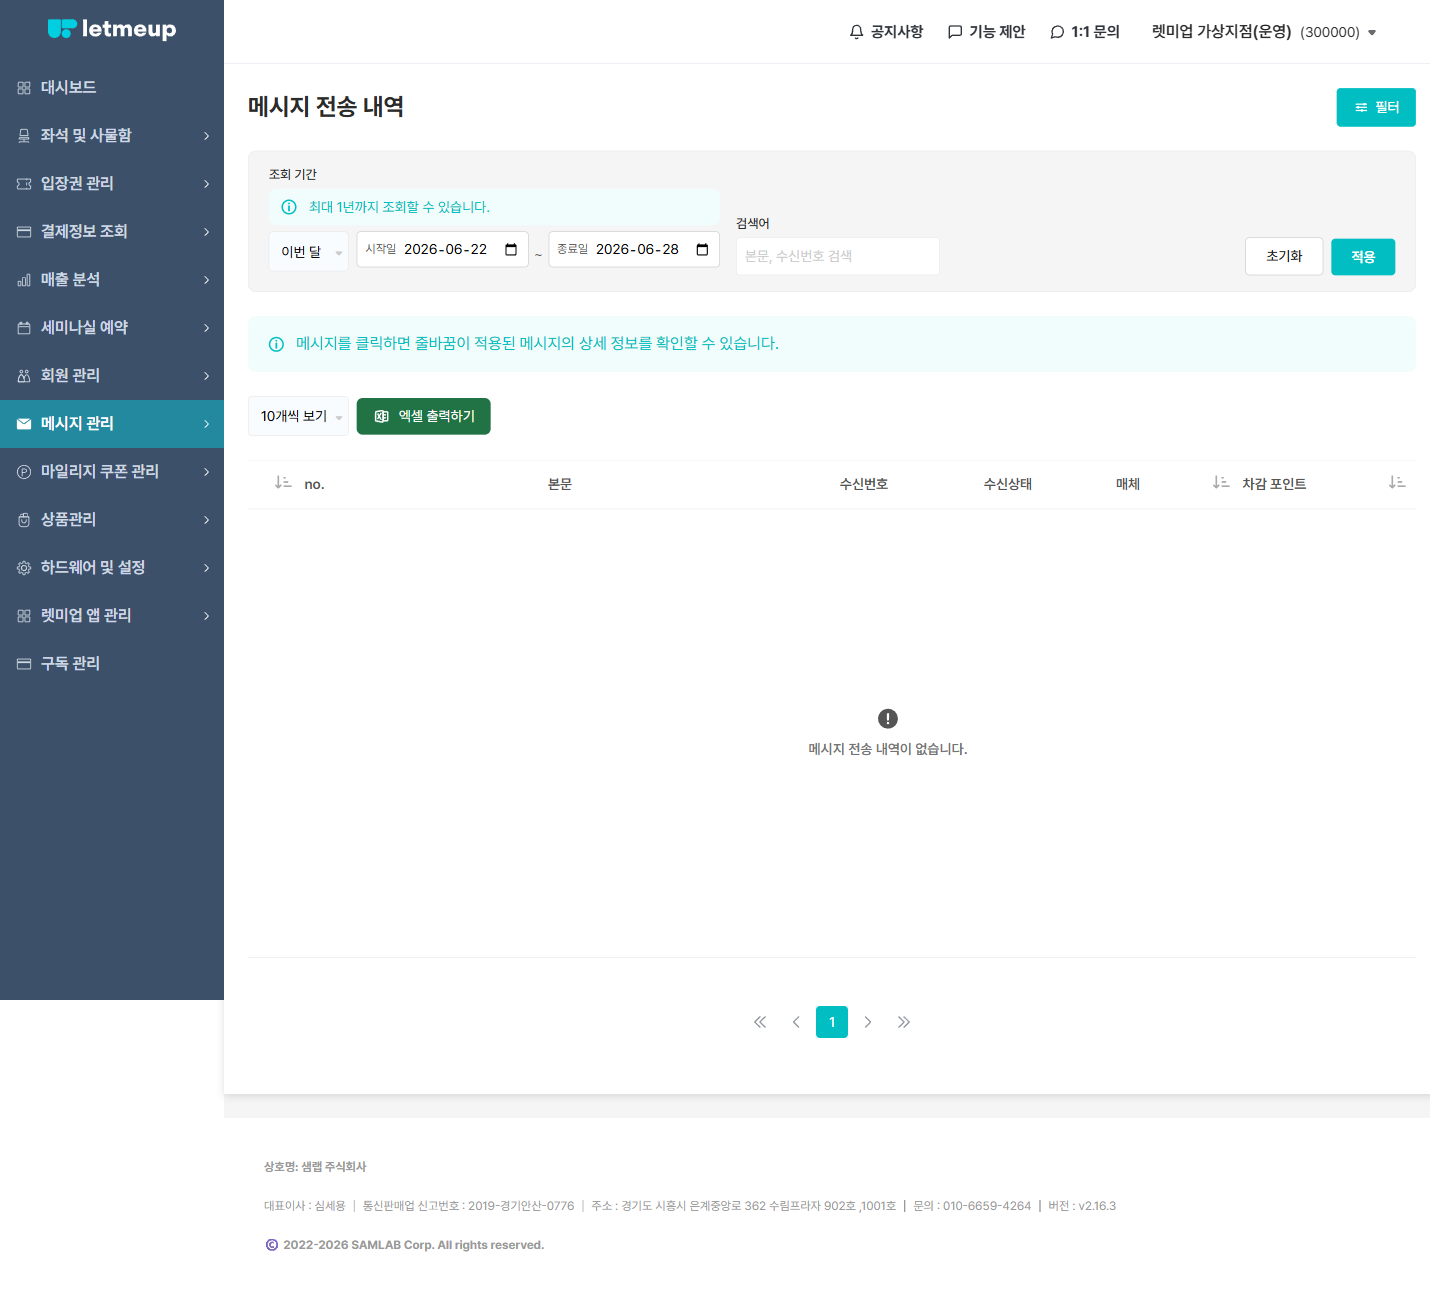Go to last page double-arrow
The image size is (1430, 1304).
[904, 1022]
